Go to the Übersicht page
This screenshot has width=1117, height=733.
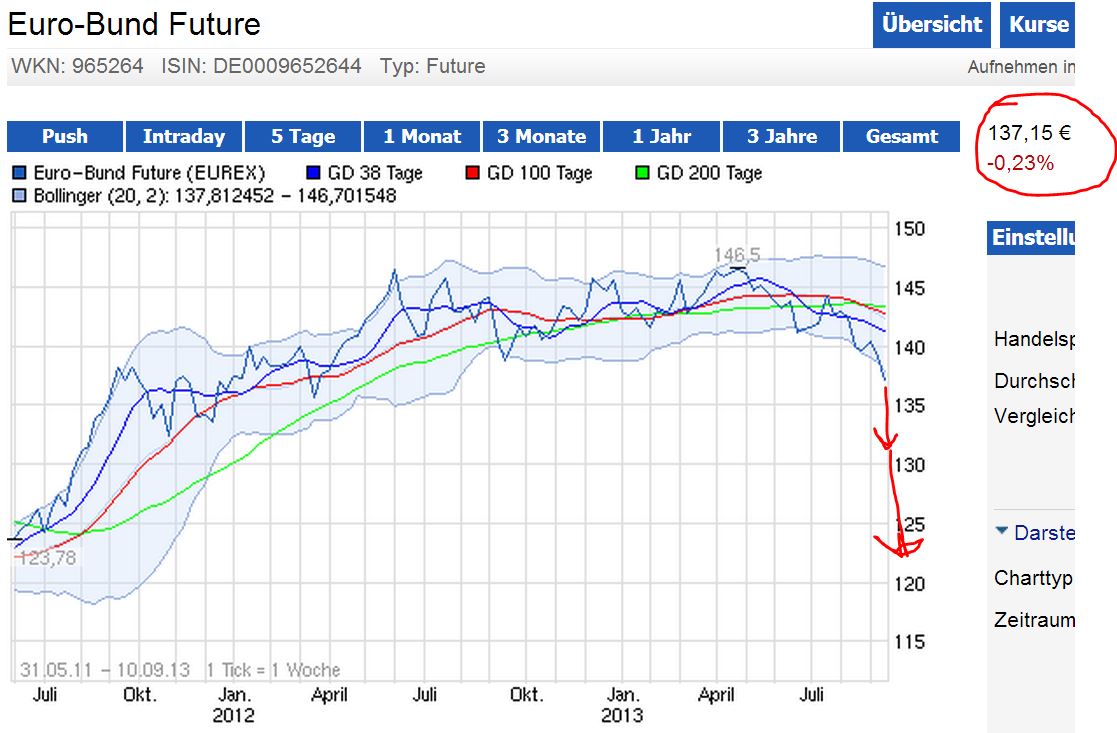931,25
